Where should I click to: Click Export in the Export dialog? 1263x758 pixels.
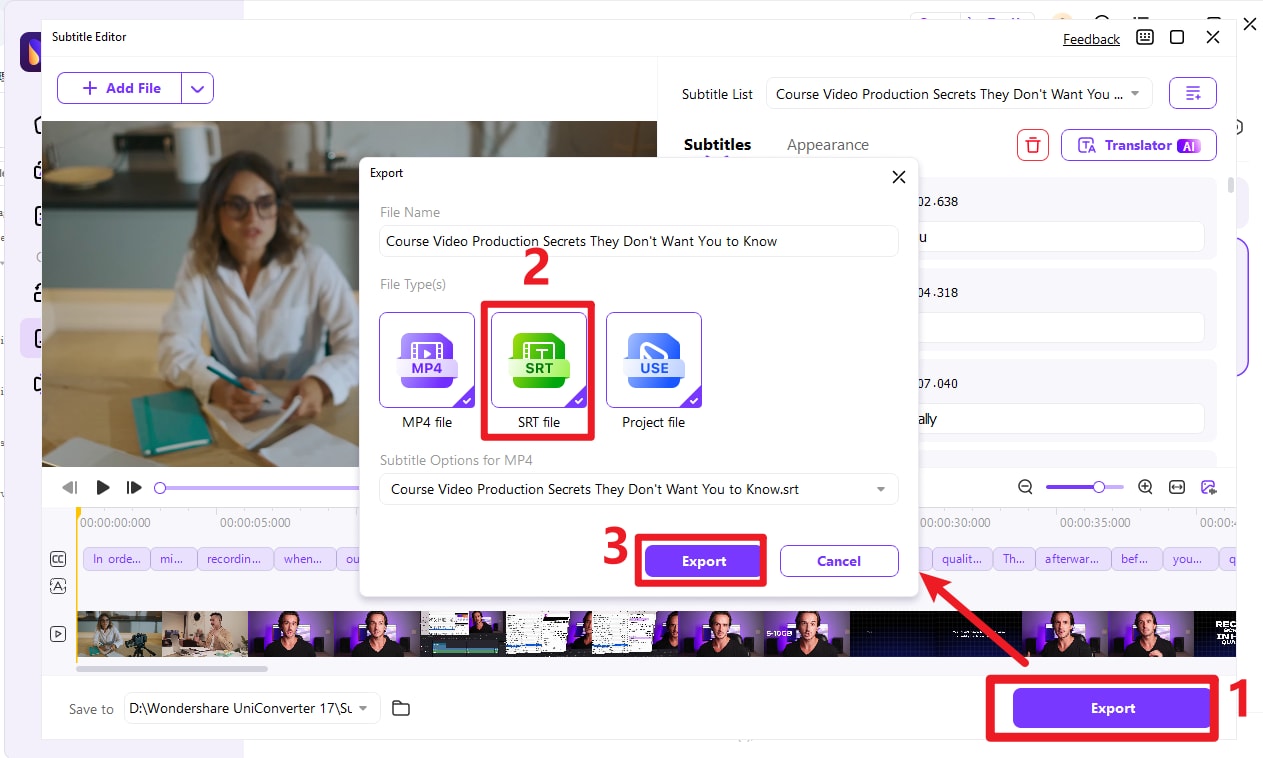(x=701, y=560)
